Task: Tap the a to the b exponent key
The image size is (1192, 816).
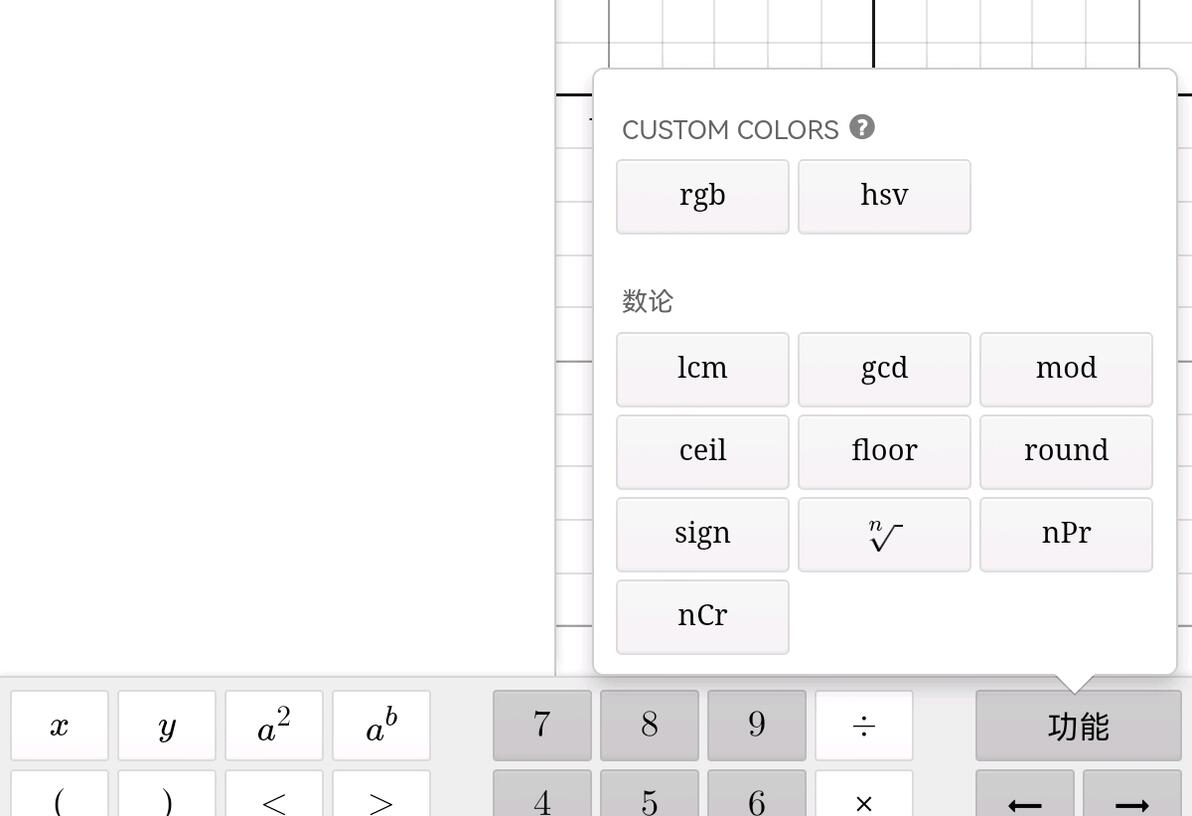Action: [x=381, y=726]
